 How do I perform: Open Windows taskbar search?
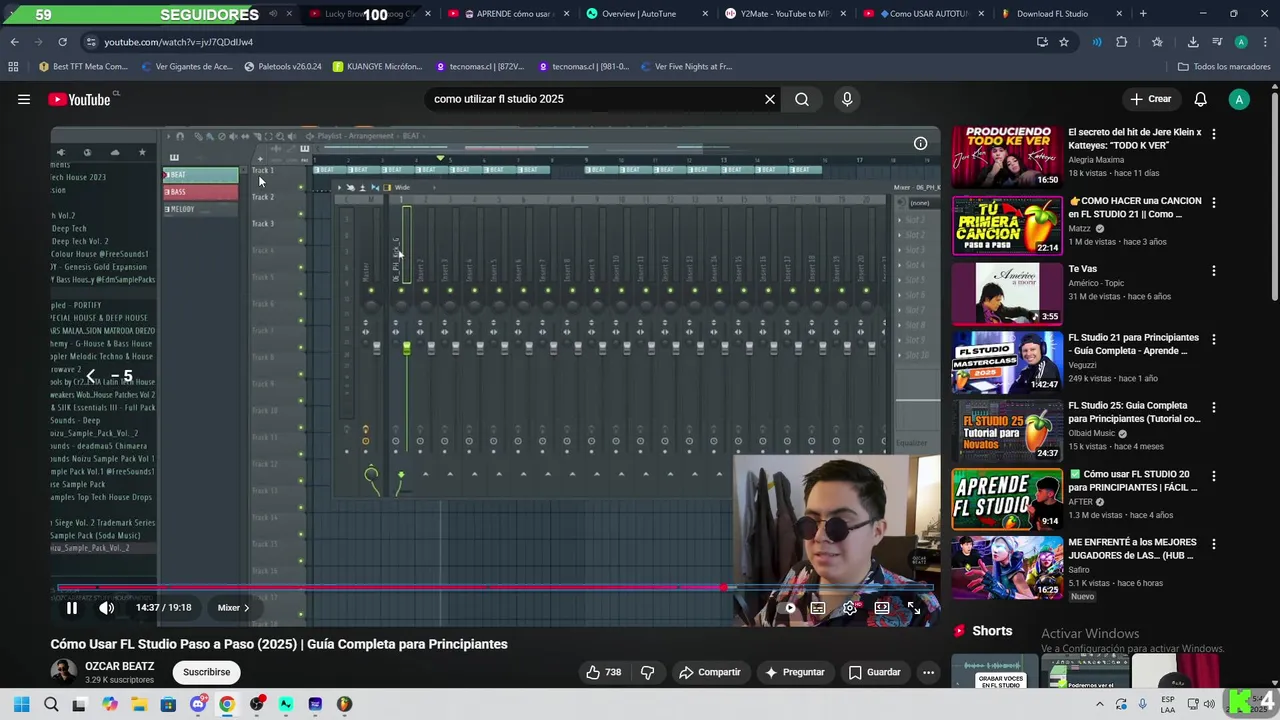tap(51, 704)
